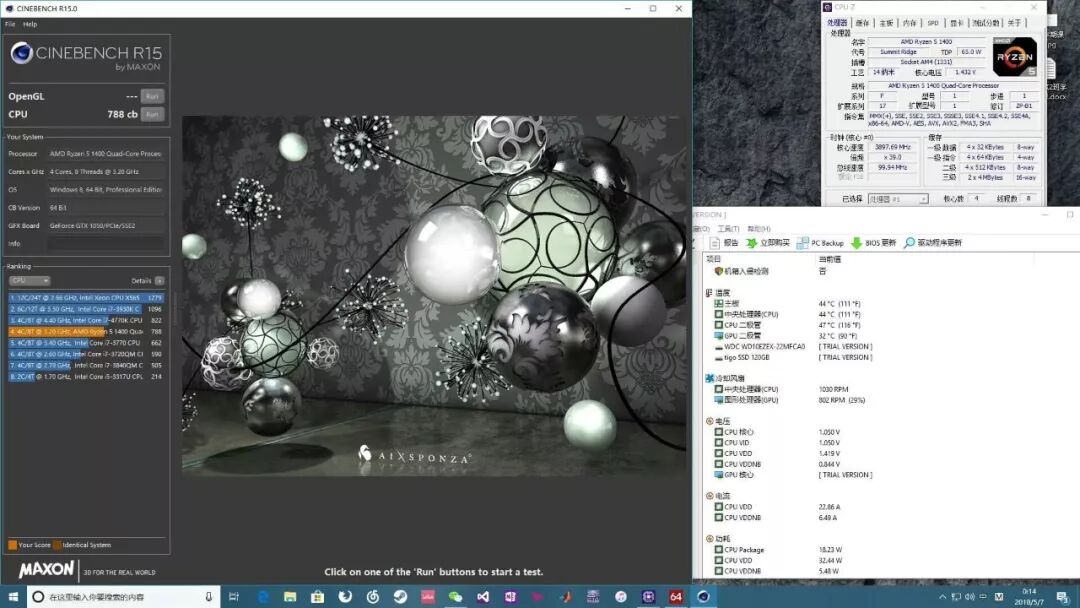Select the highlighted AMD Ryzen 5 1400 ranking row
The width and height of the screenshot is (1080, 608).
(x=86, y=331)
